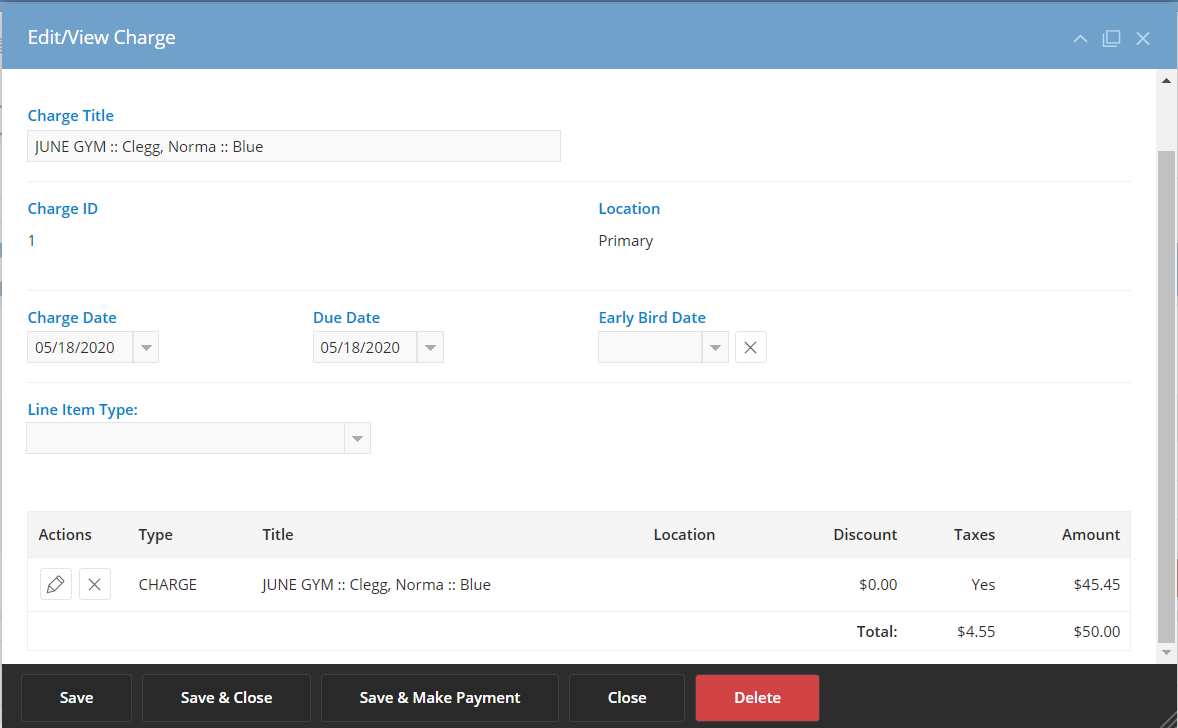Open the Charge Date calendar picker
This screenshot has height=728, width=1178.
coord(146,347)
